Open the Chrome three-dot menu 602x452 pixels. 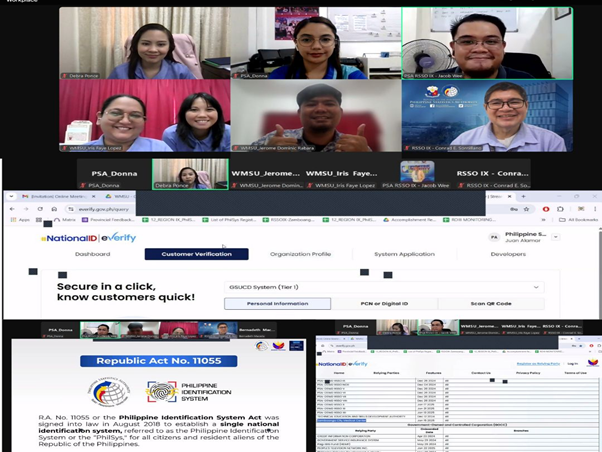coord(595,209)
